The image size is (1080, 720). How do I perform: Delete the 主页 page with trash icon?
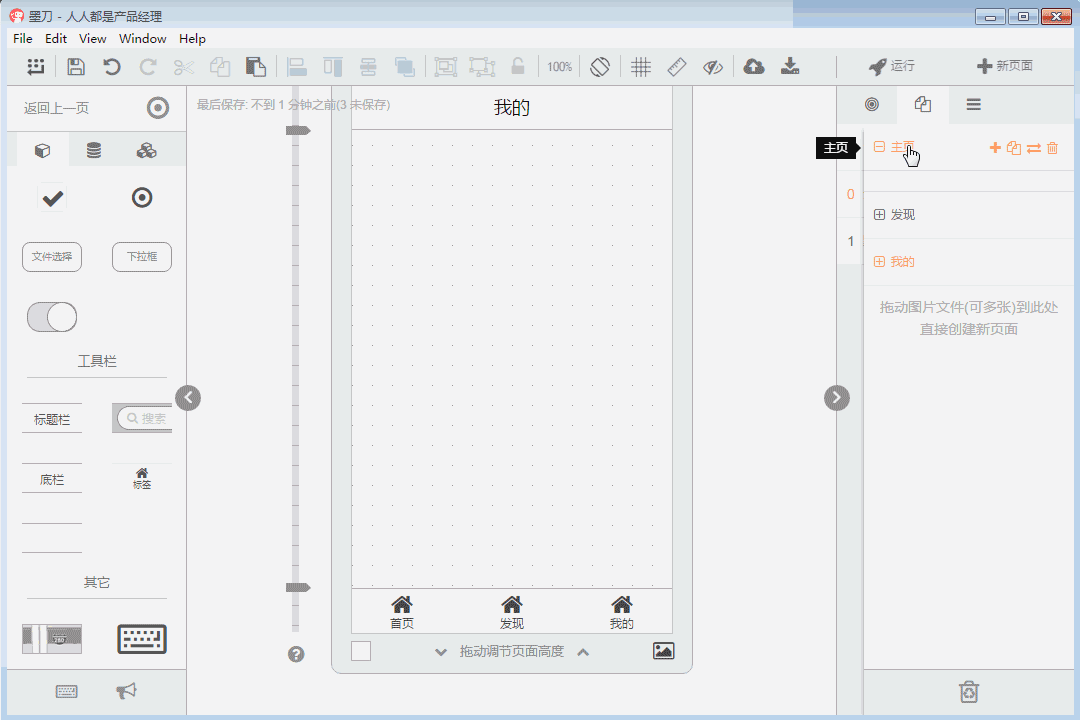[x=1052, y=148]
